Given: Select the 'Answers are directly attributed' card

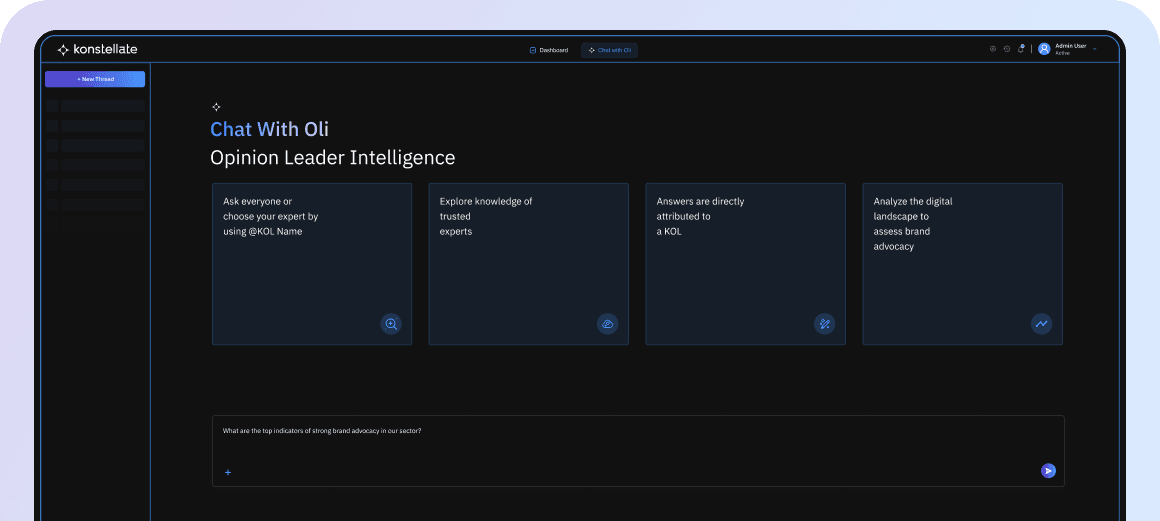Looking at the screenshot, I should click(x=746, y=264).
